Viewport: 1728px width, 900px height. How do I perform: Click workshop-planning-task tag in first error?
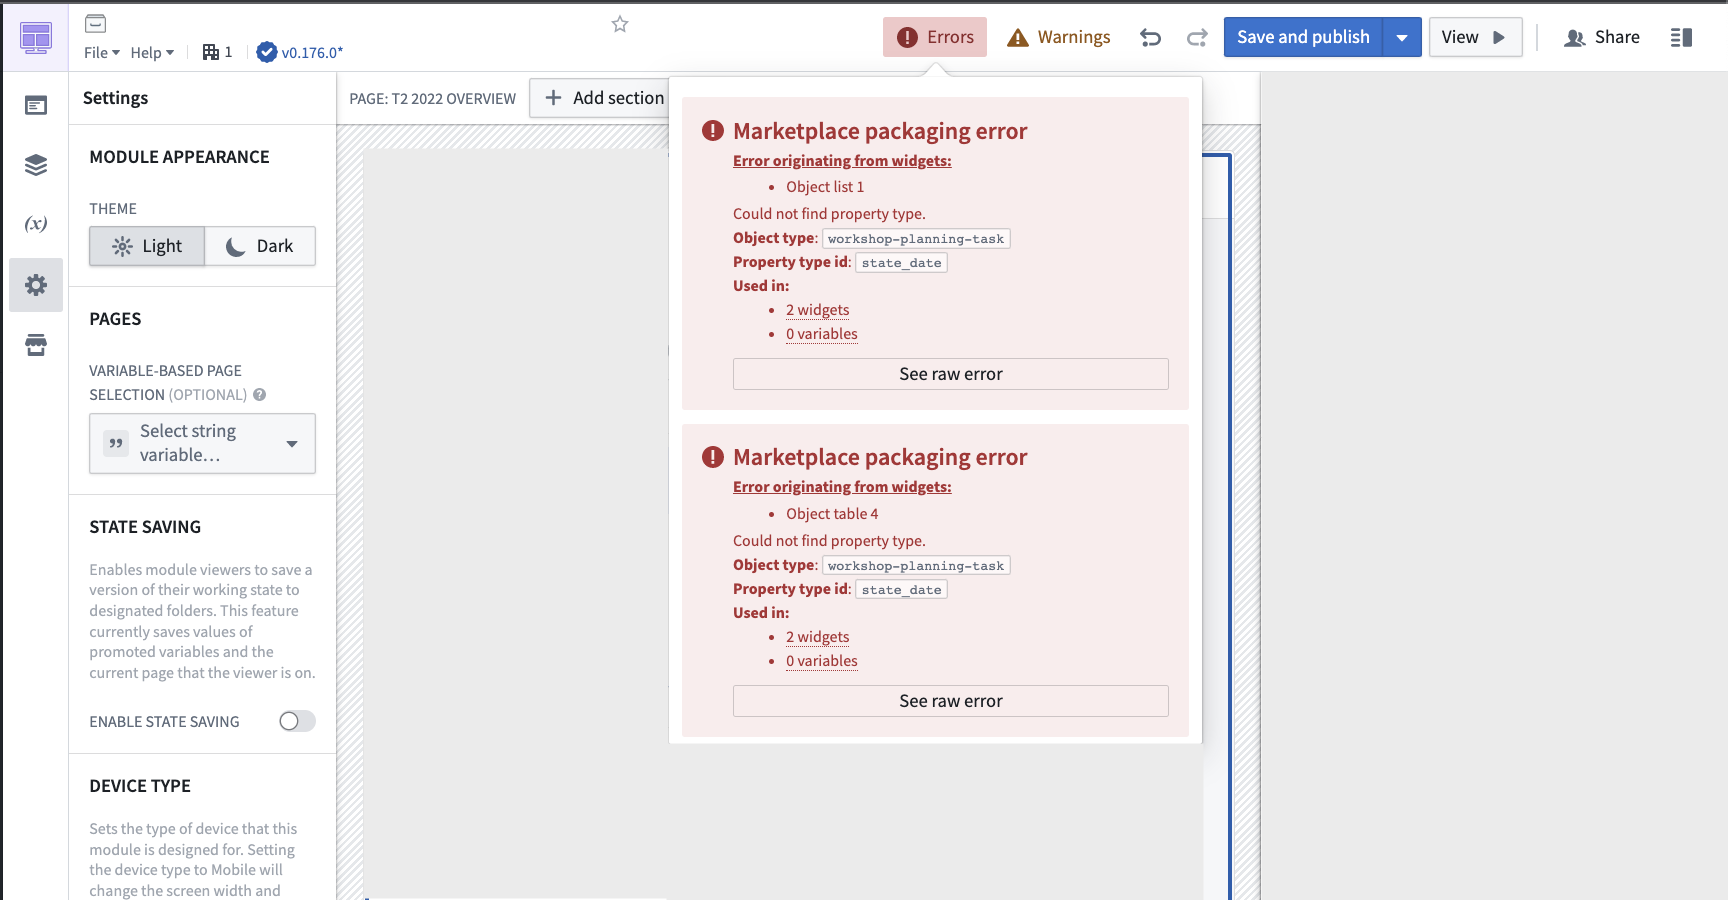click(x=916, y=239)
